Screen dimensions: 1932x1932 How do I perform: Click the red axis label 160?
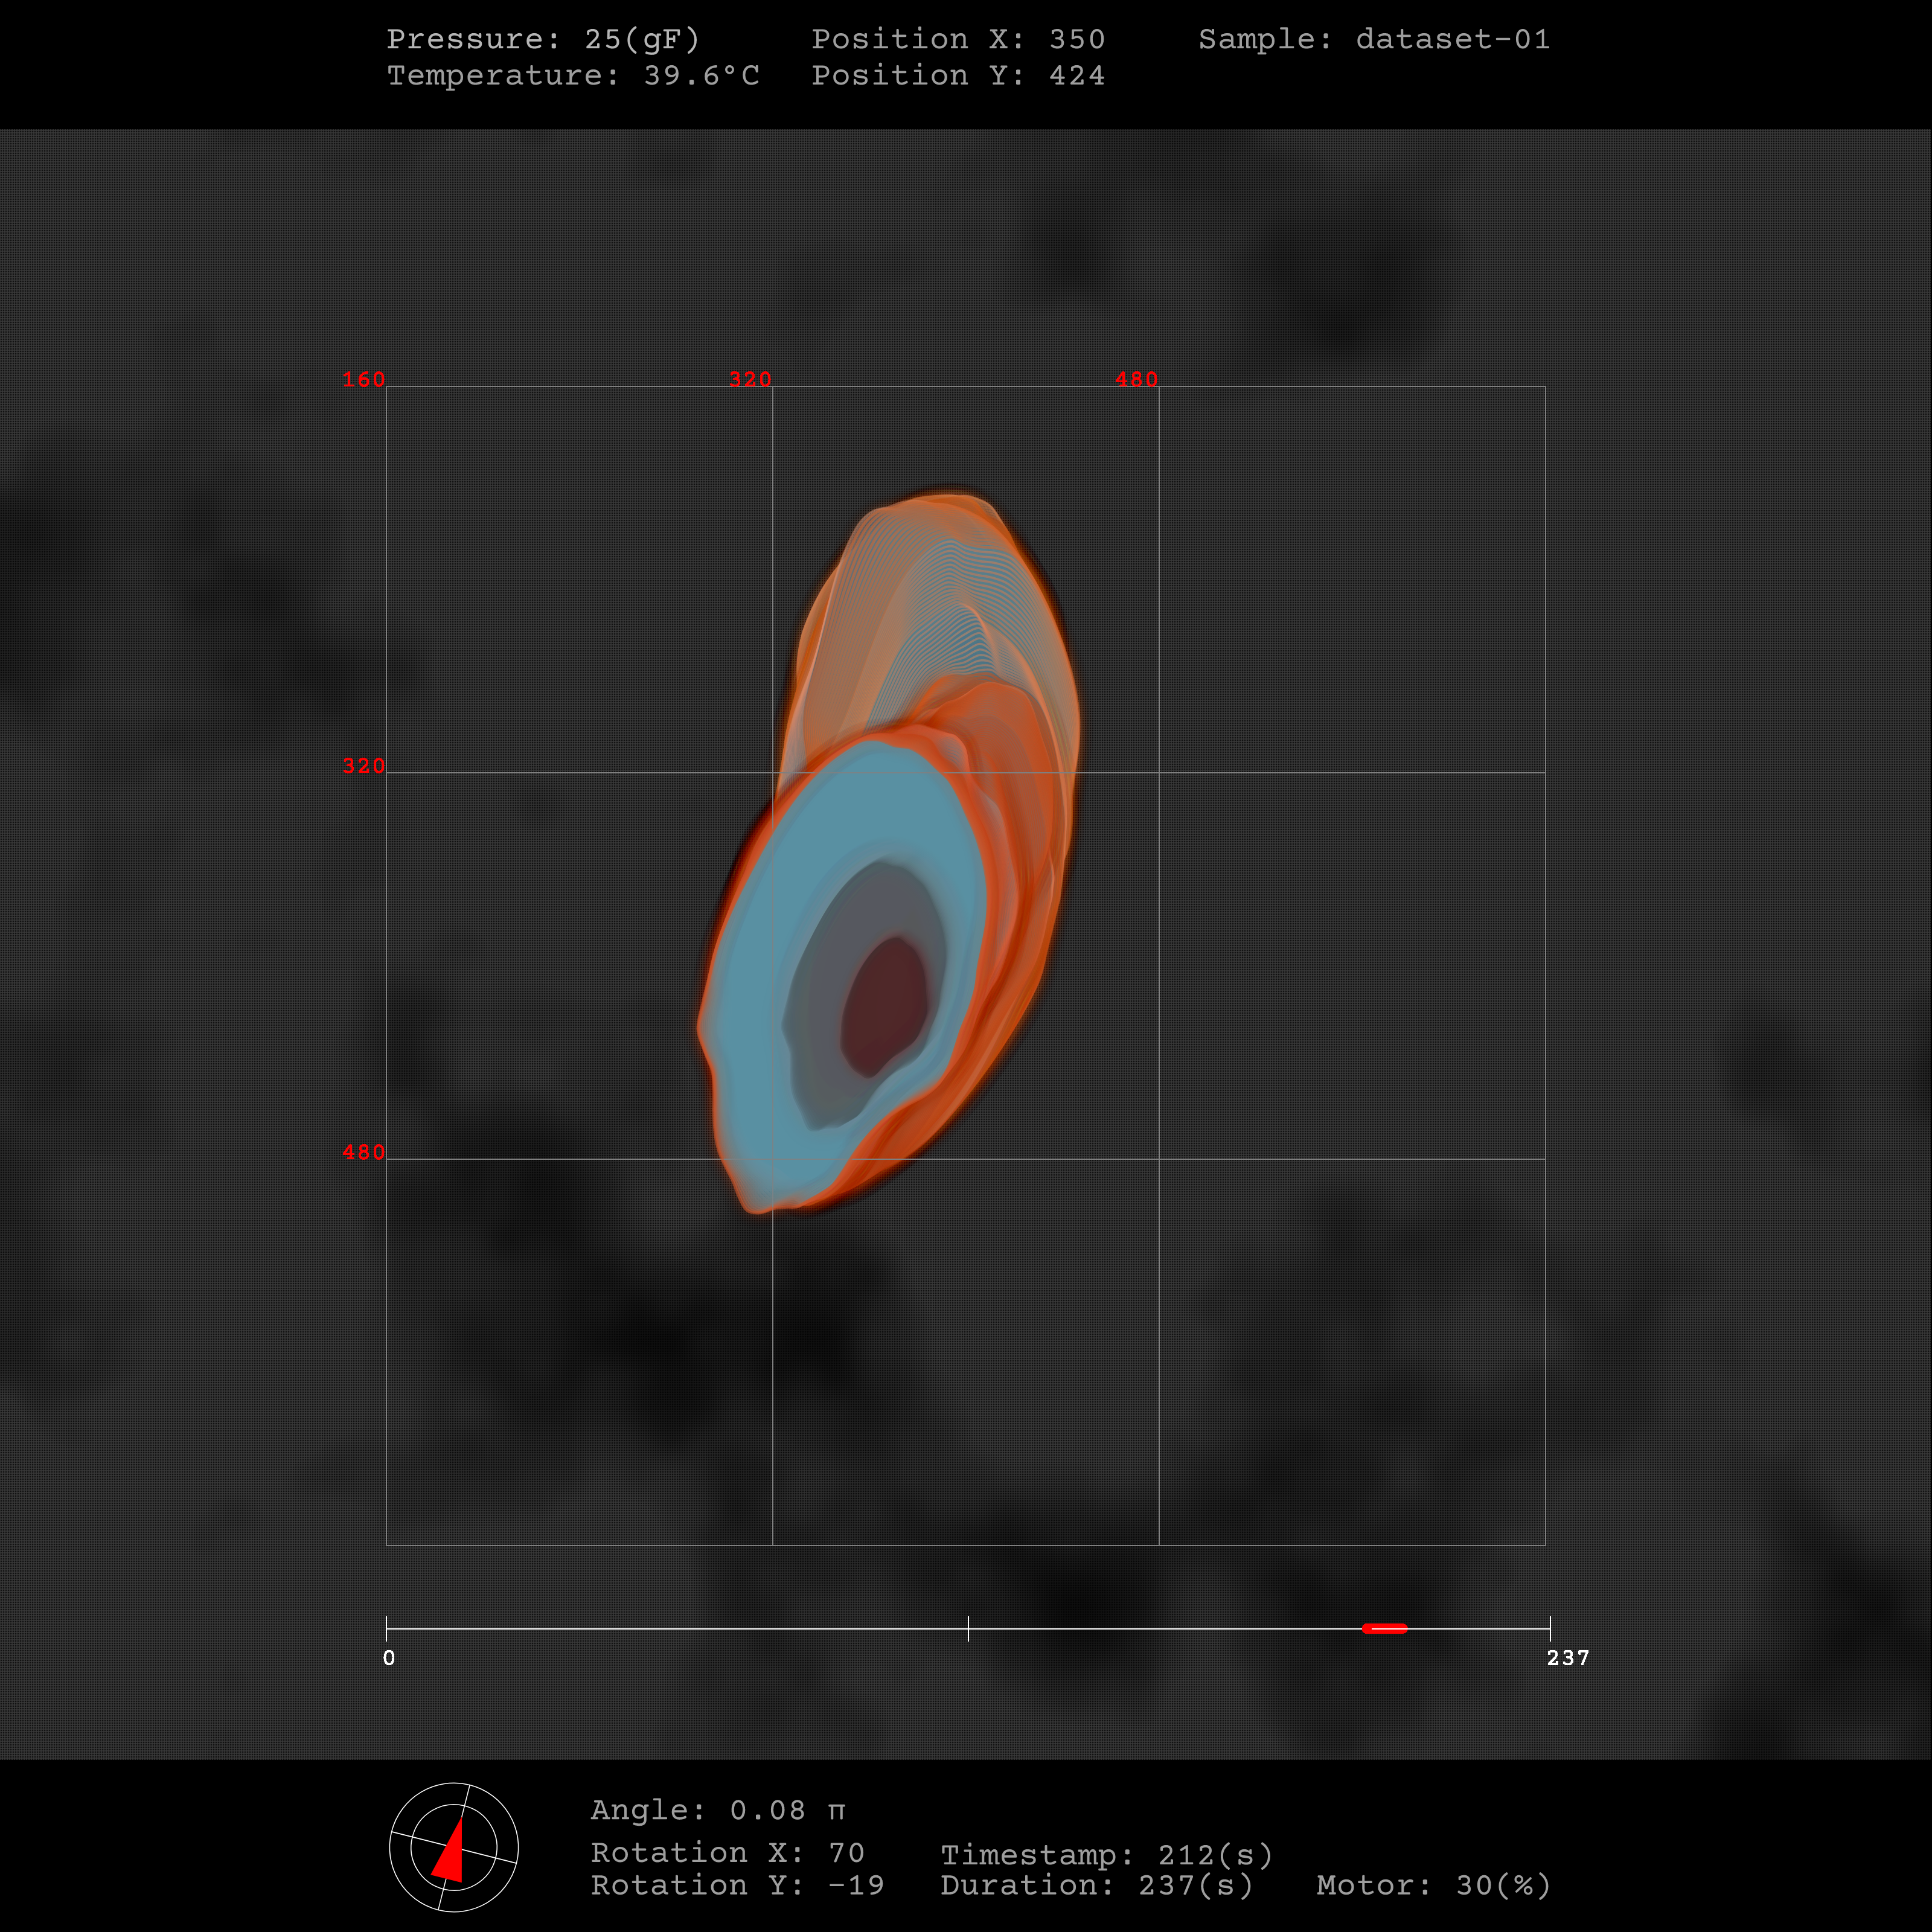click(363, 380)
